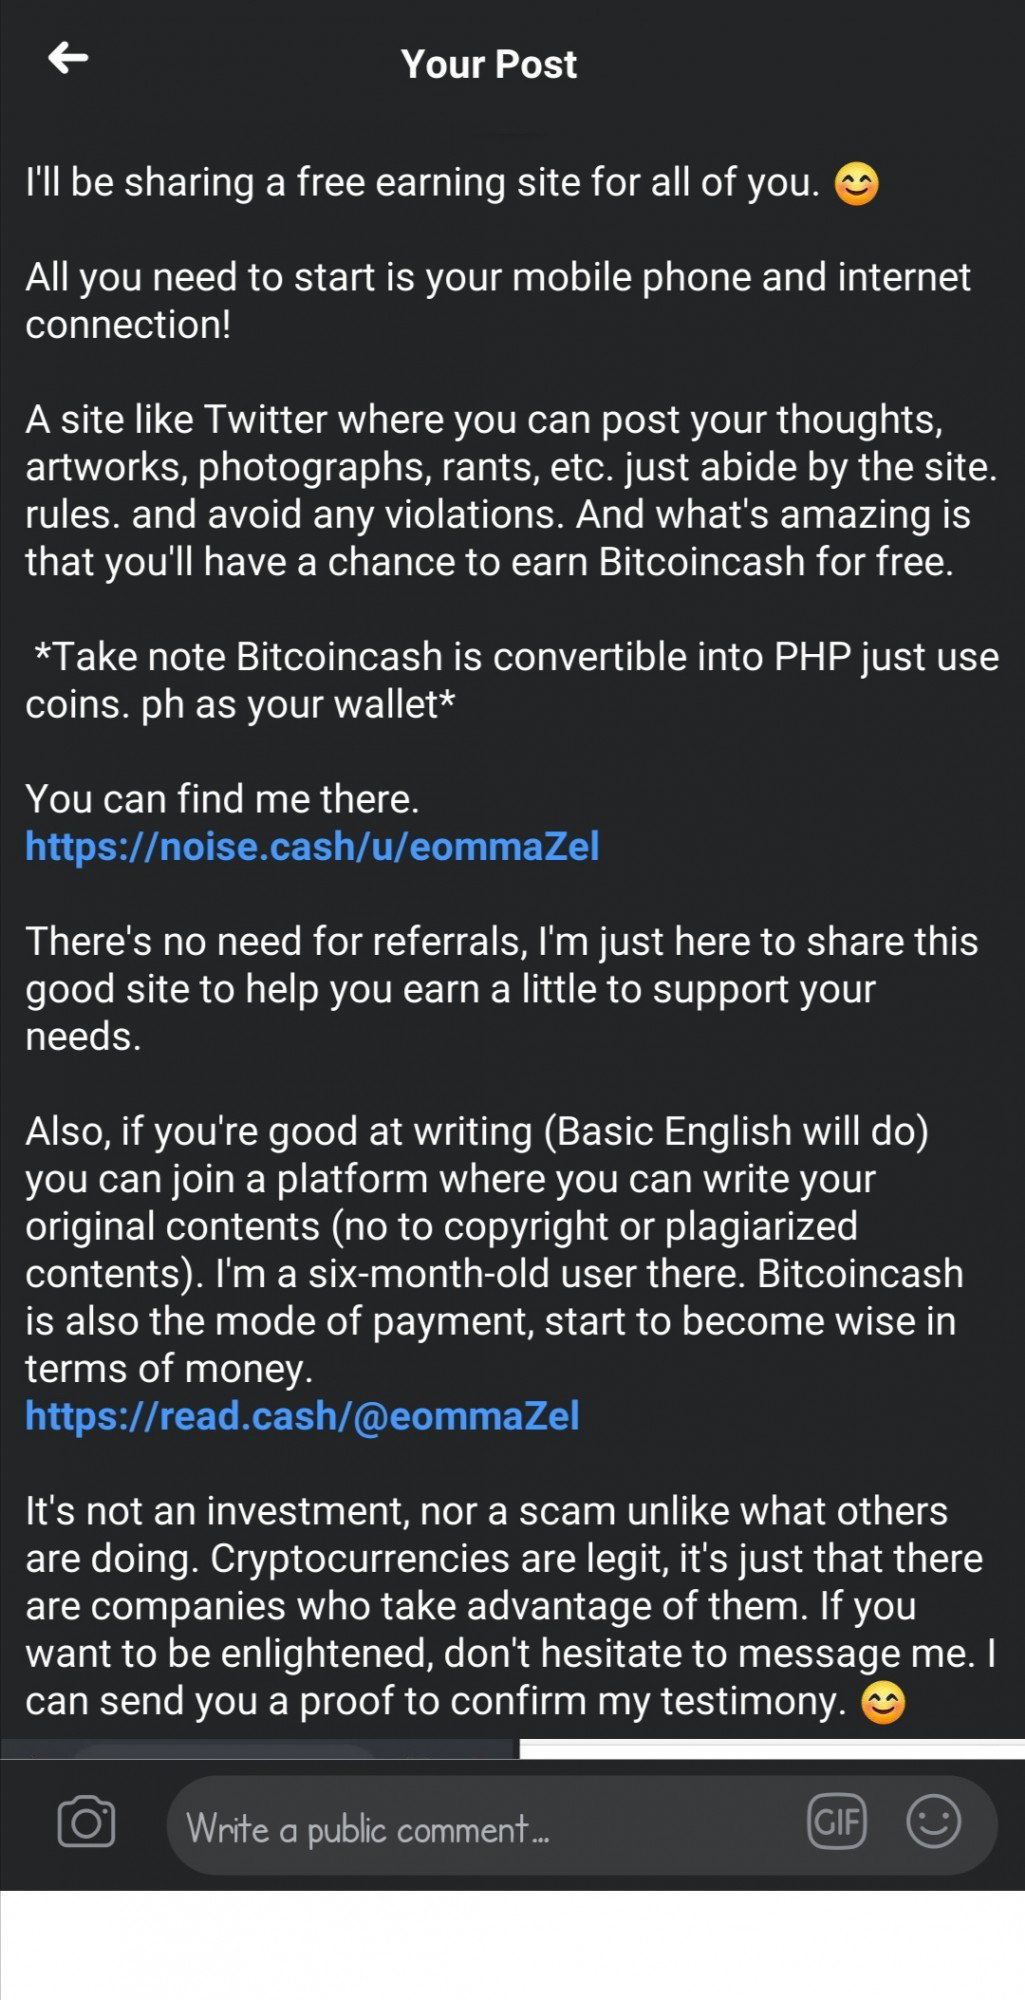Go back using the left arrow
This screenshot has height=2000, width=1025.
(x=68, y=58)
